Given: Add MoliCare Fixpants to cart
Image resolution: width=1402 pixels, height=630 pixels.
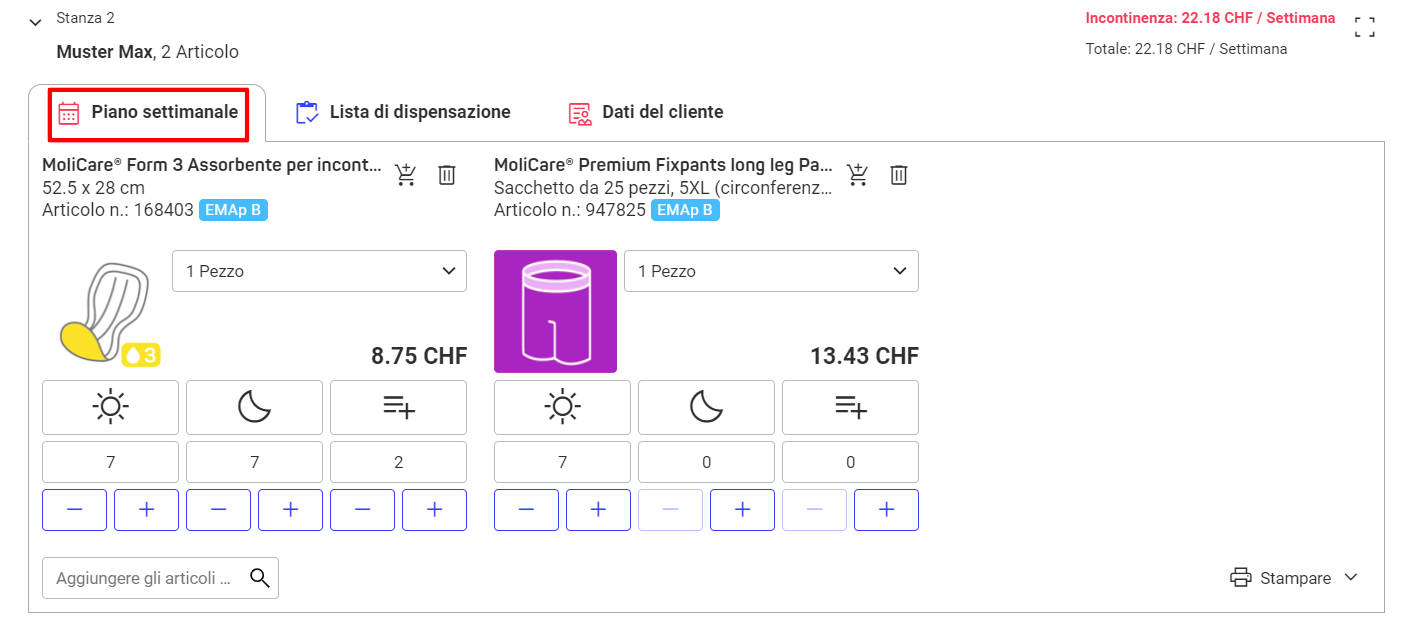Looking at the screenshot, I should coord(857,175).
